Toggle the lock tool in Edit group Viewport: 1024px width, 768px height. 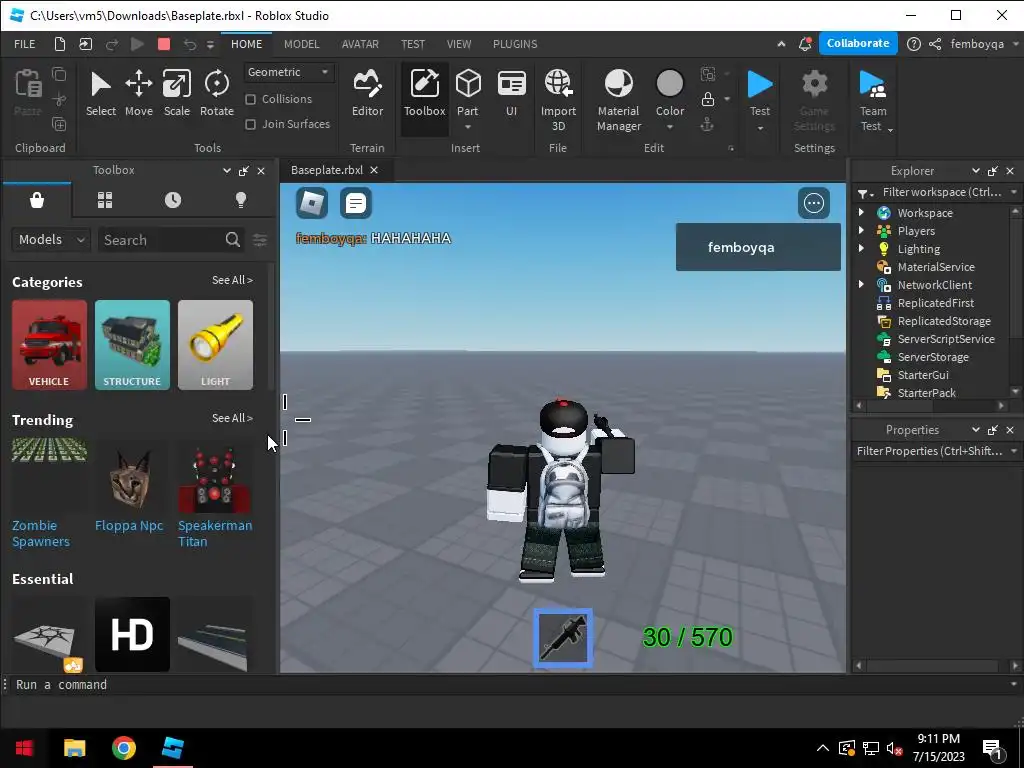[x=708, y=99]
